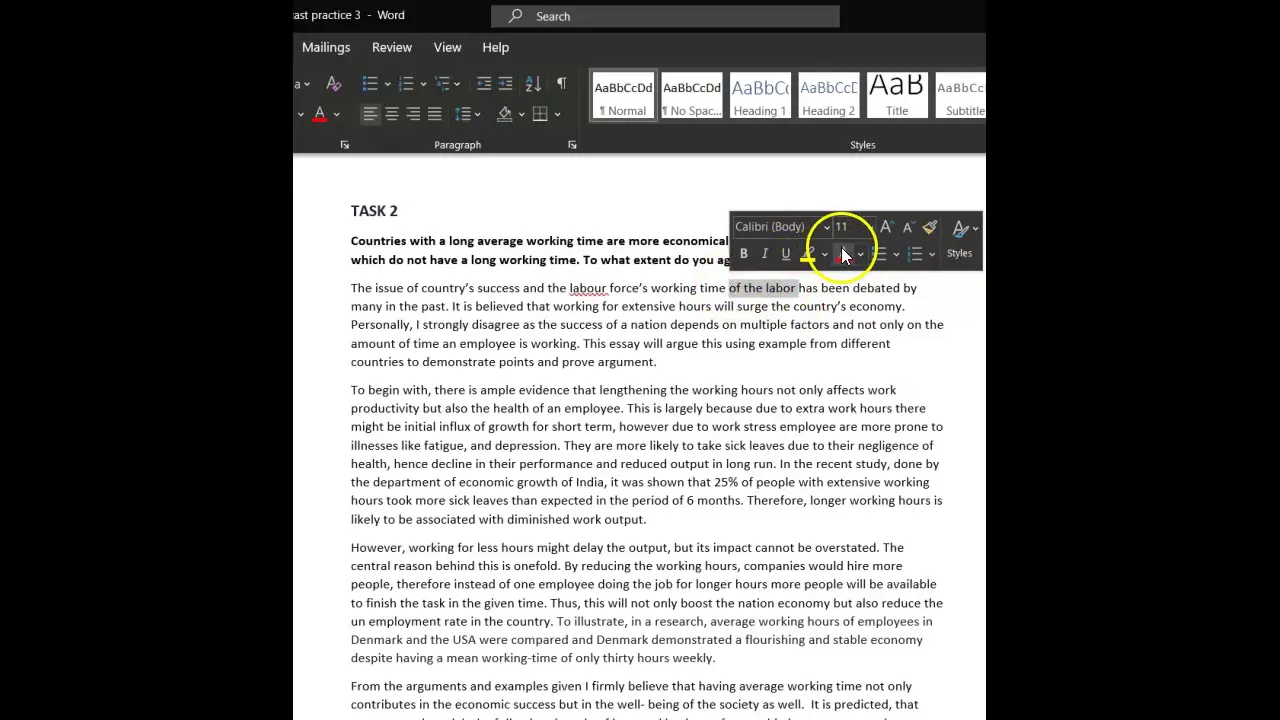Viewport: 1280px width, 720px height.
Task: Open the Shading color dropdown arrow
Action: [521, 114]
